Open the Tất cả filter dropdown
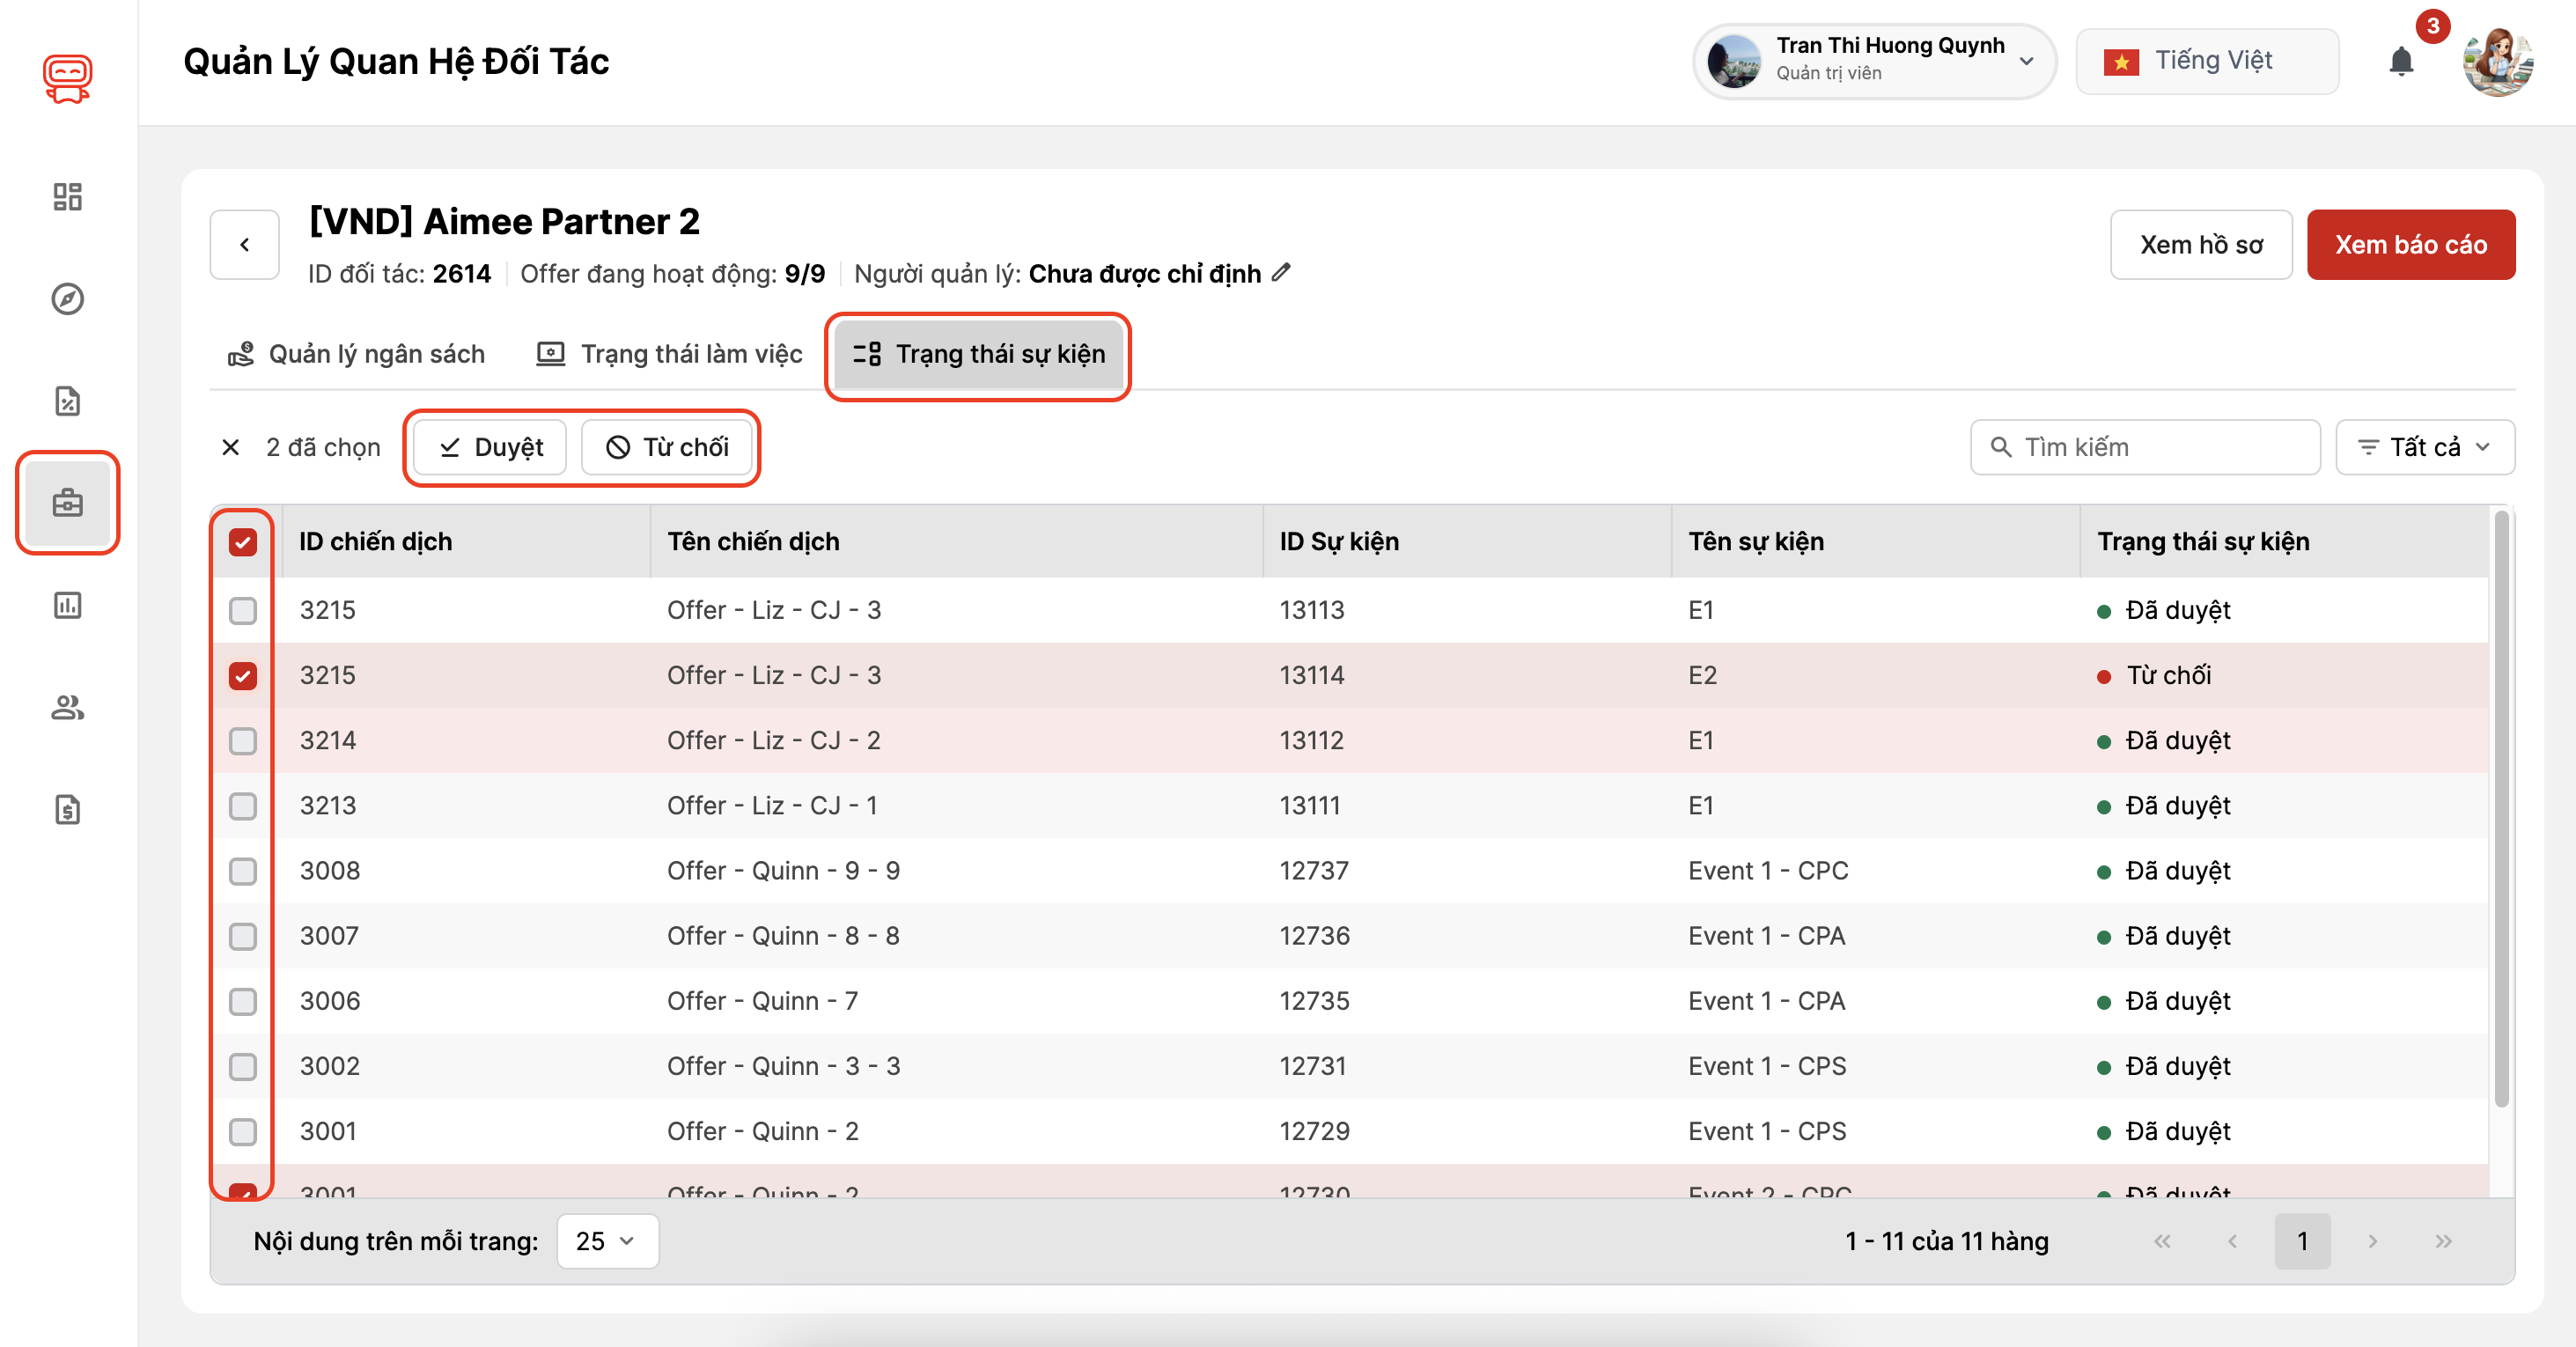 (x=2424, y=447)
